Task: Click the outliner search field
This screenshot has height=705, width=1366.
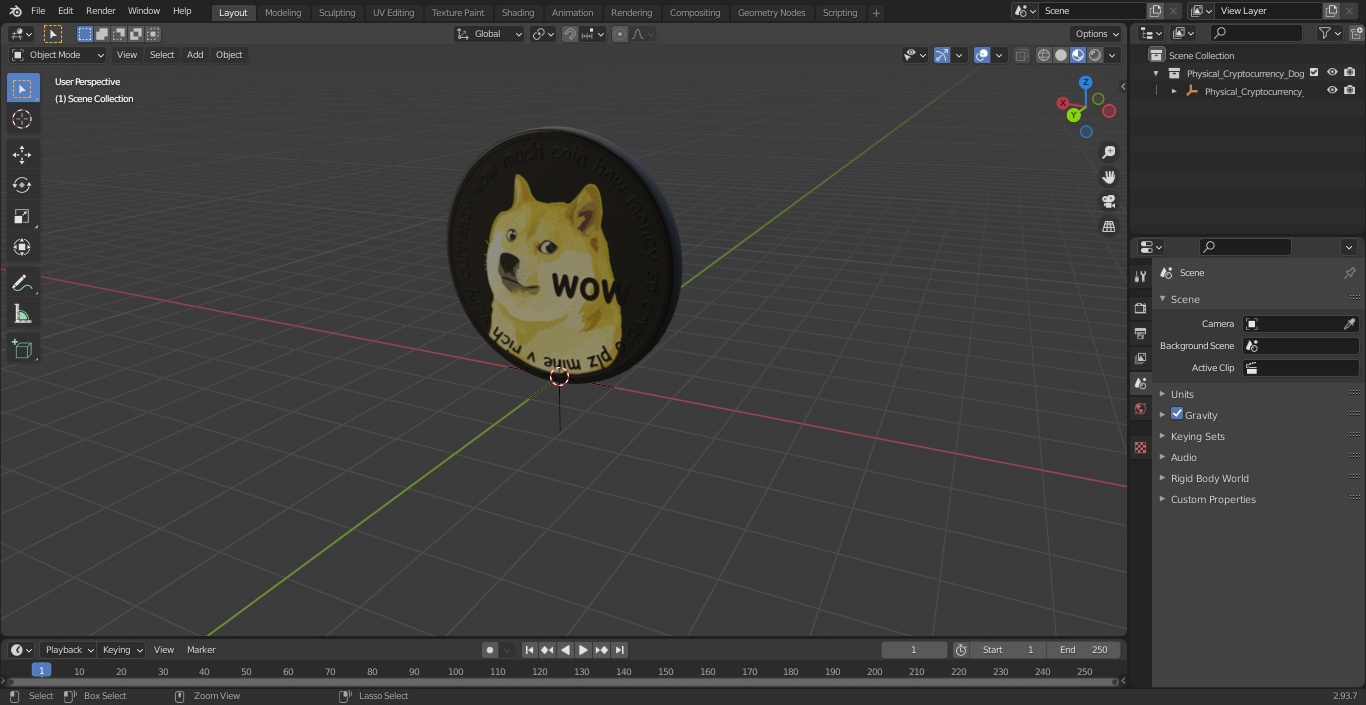Action: click(1255, 33)
